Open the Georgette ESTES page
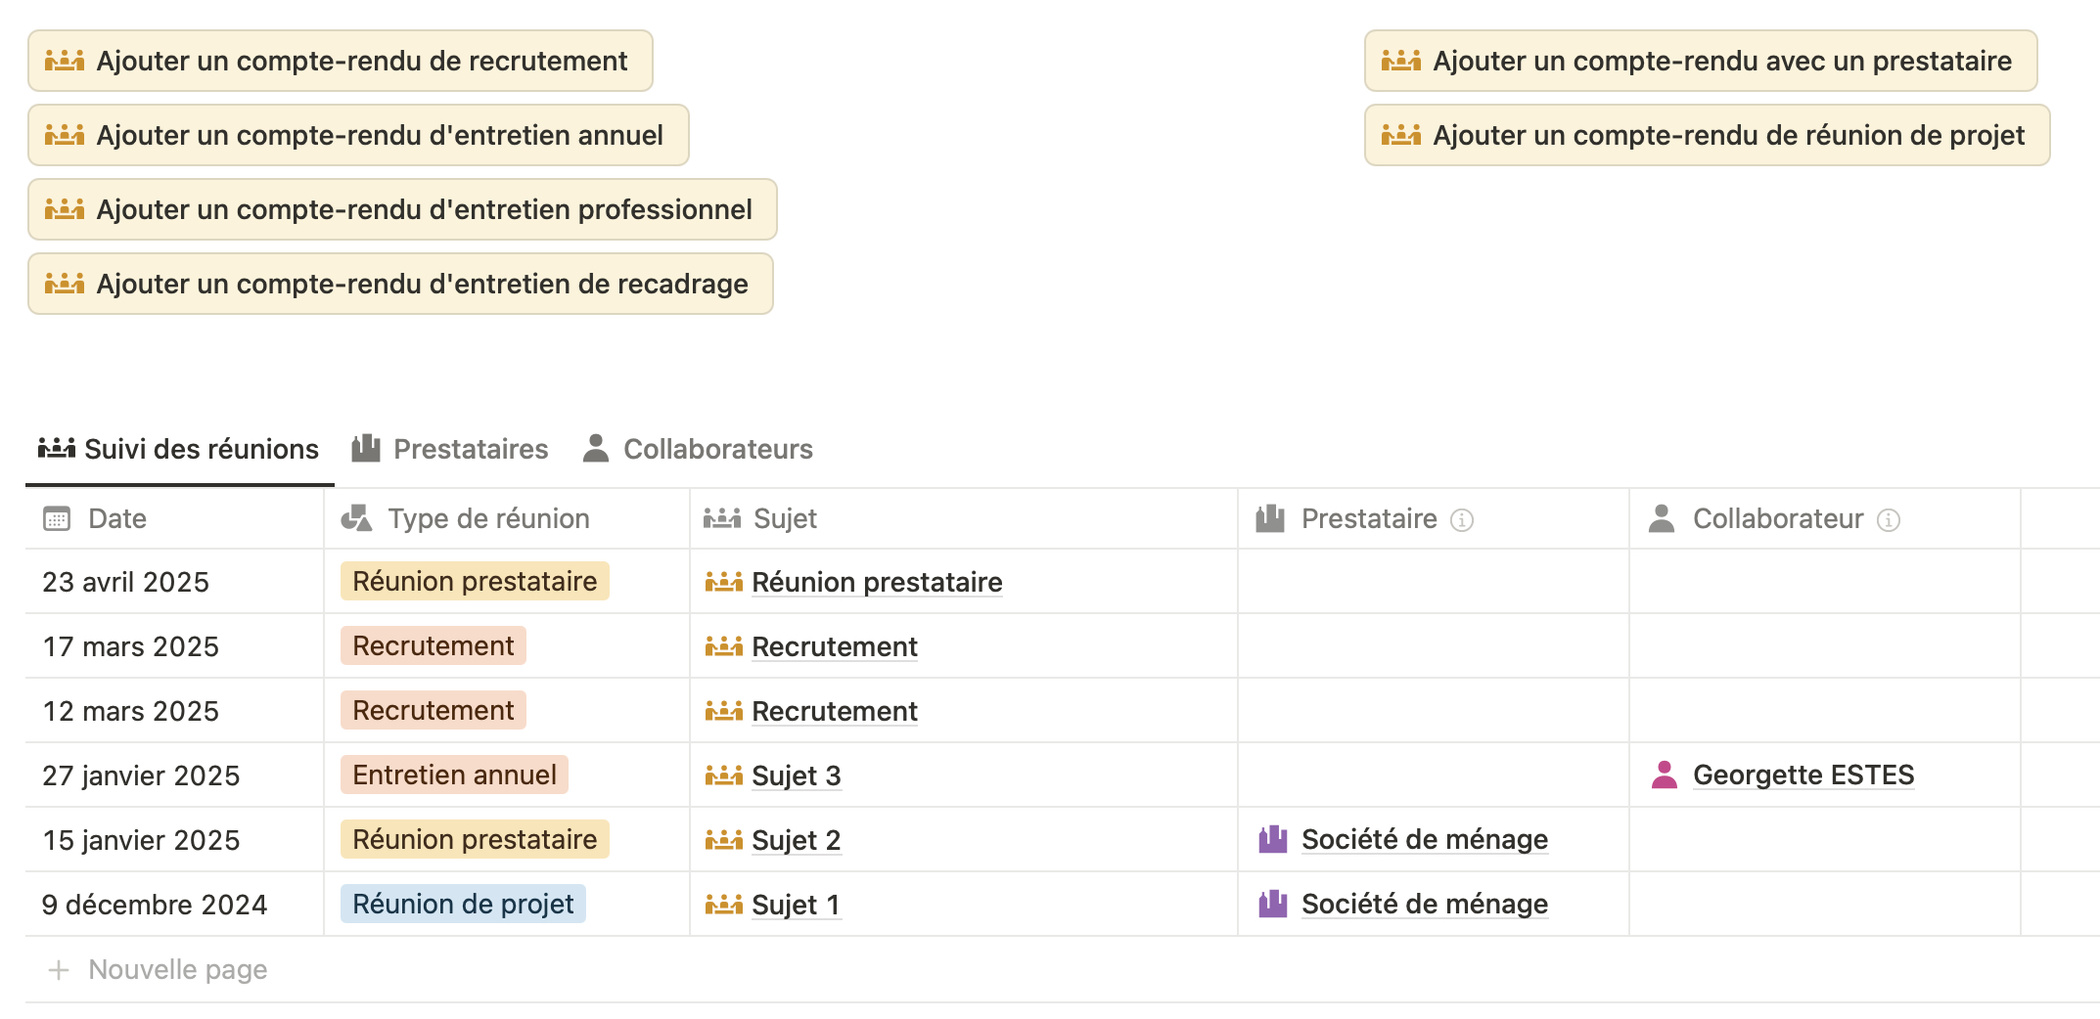The height and width of the screenshot is (1019, 2100). coord(1804,774)
